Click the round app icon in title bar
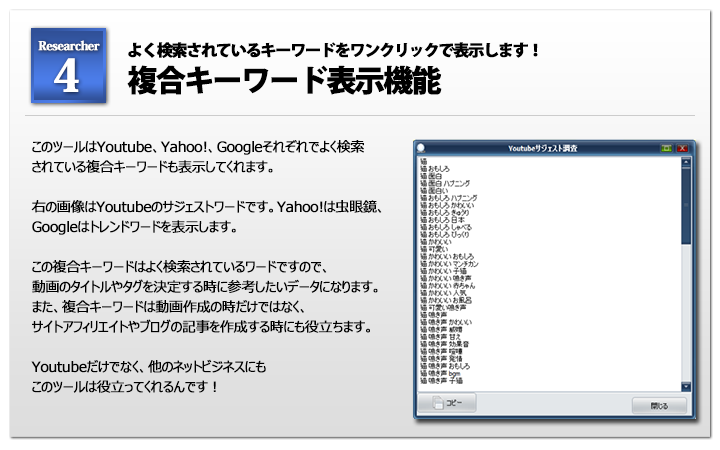The width and height of the screenshot is (720, 450). (x=422, y=148)
